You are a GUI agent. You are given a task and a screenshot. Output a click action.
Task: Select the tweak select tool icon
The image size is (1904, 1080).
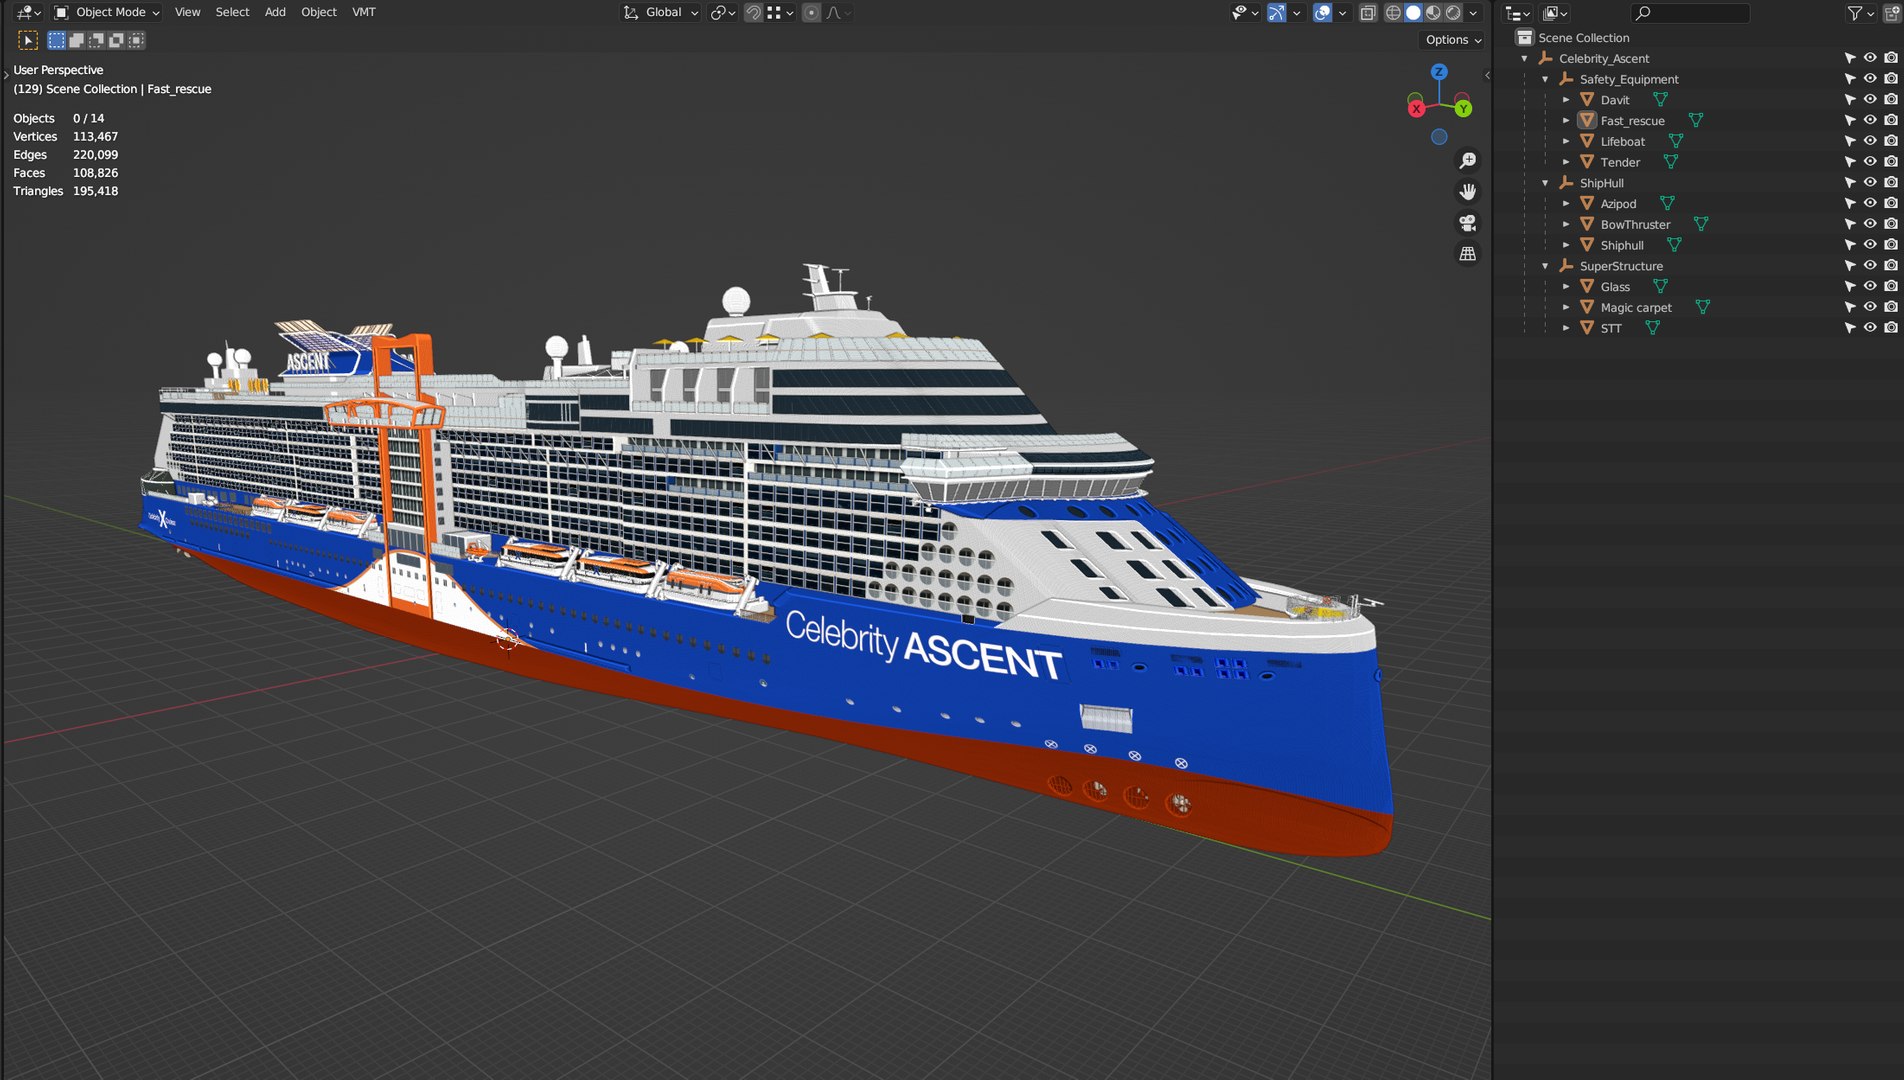pos(28,40)
